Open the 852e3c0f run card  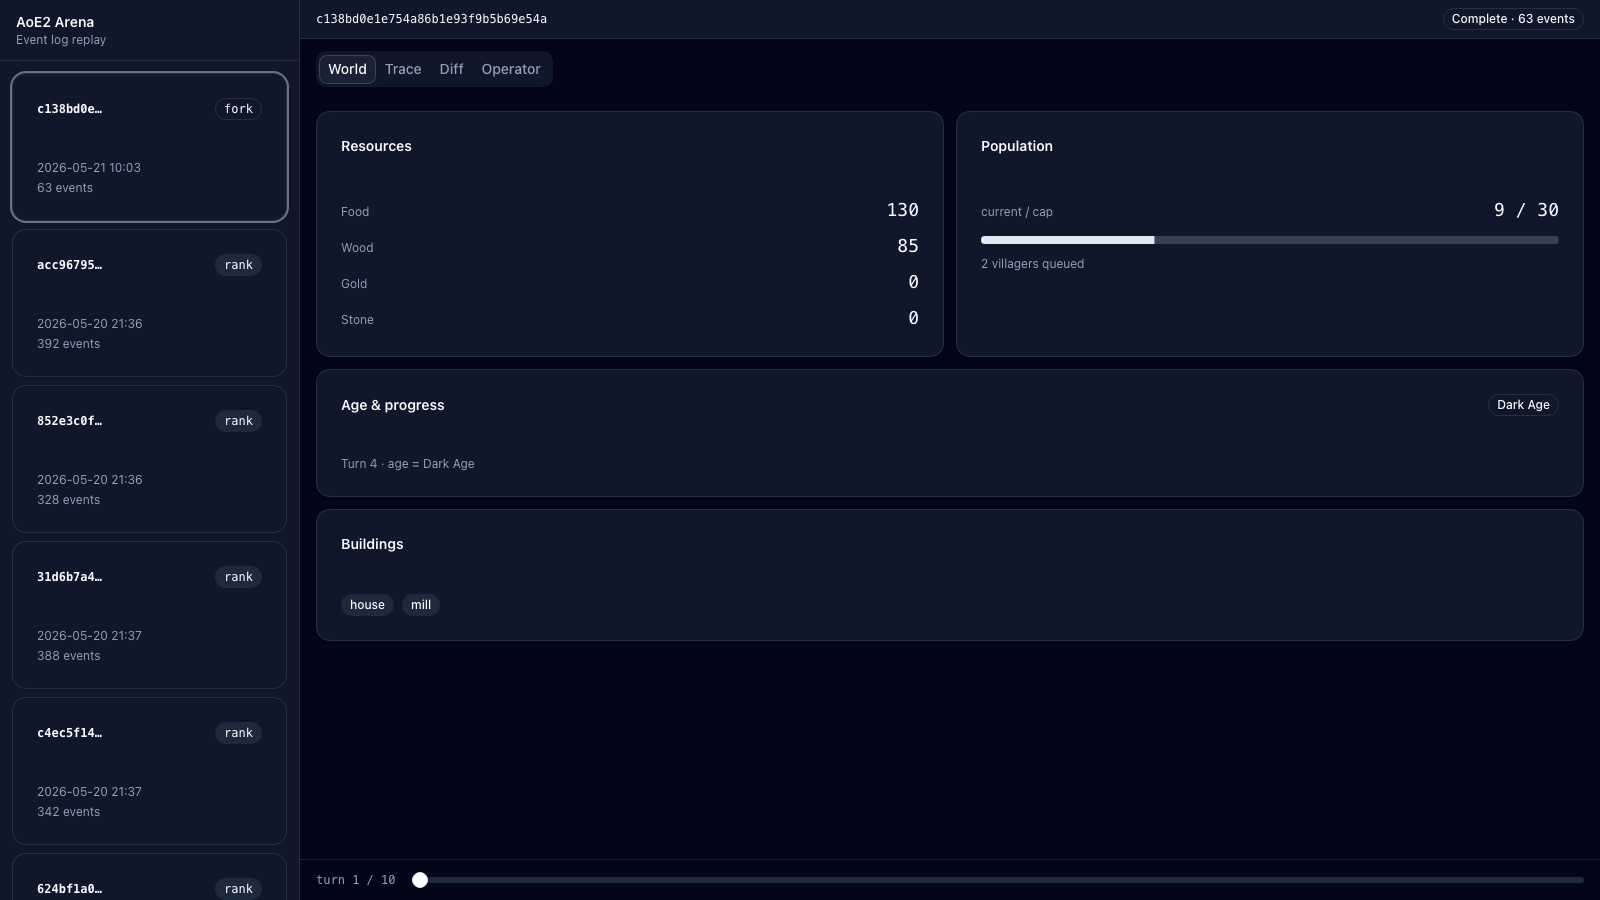click(149, 459)
